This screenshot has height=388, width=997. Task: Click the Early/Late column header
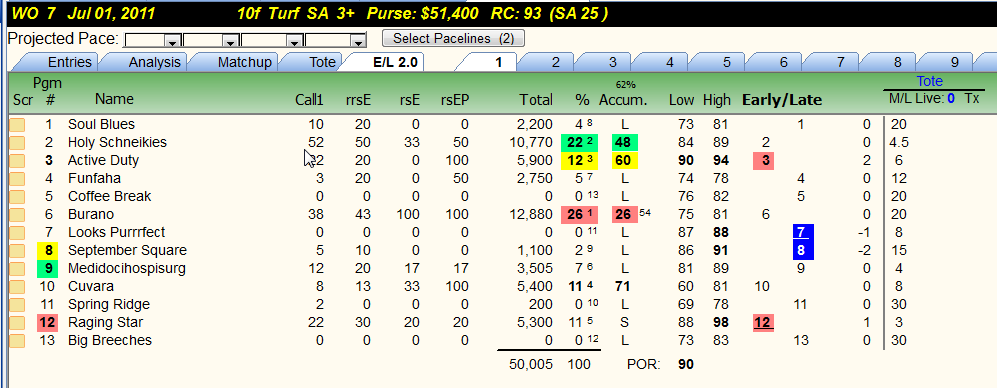(782, 100)
